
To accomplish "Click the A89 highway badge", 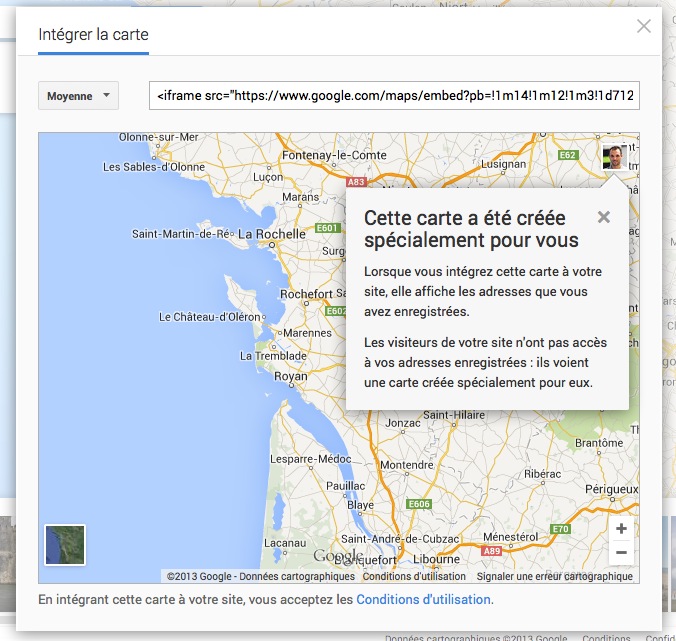I will (x=490, y=550).
